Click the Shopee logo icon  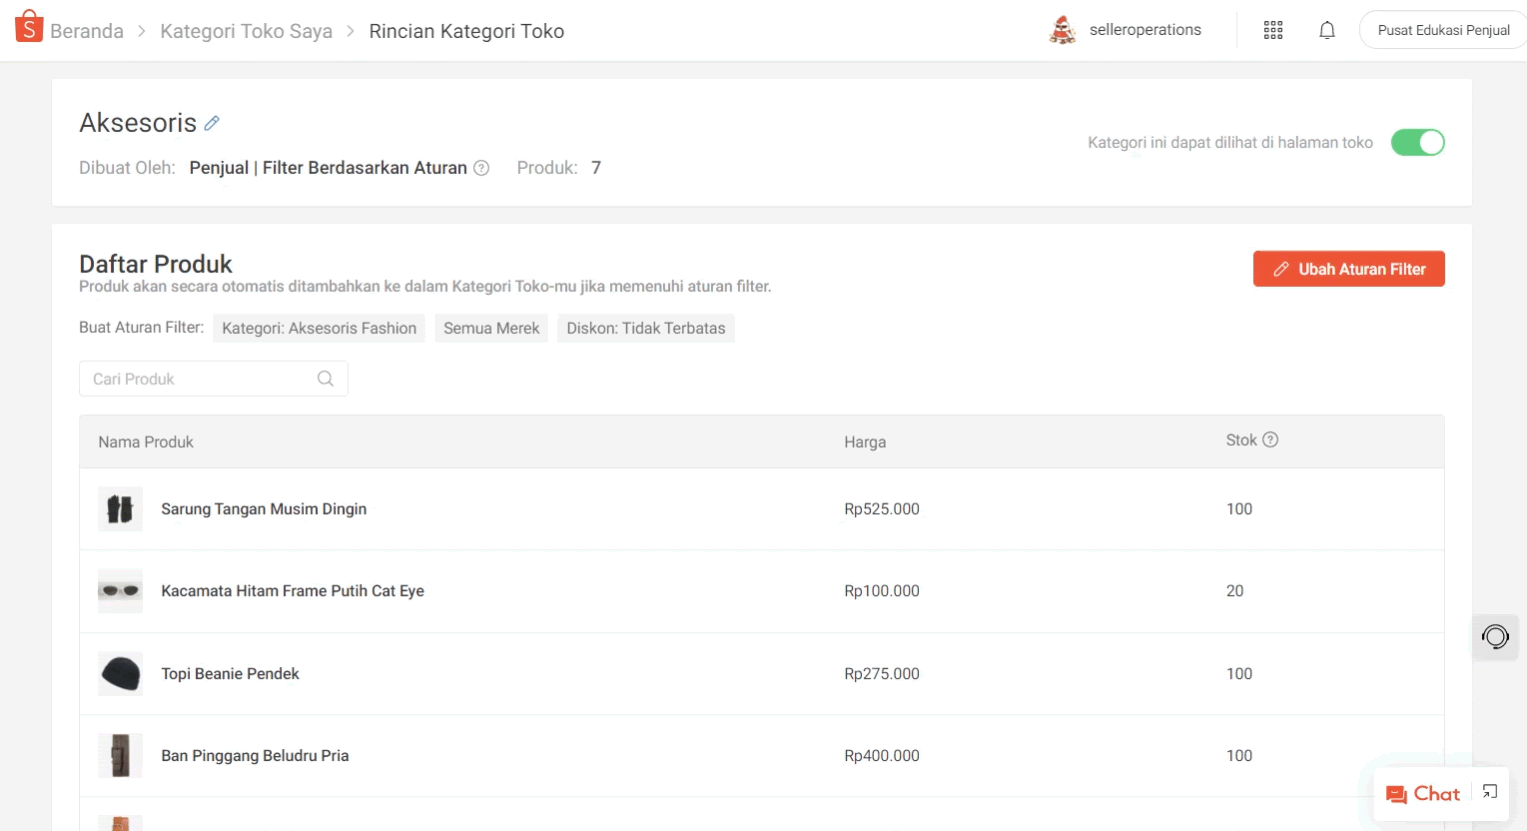pos(29,27)
